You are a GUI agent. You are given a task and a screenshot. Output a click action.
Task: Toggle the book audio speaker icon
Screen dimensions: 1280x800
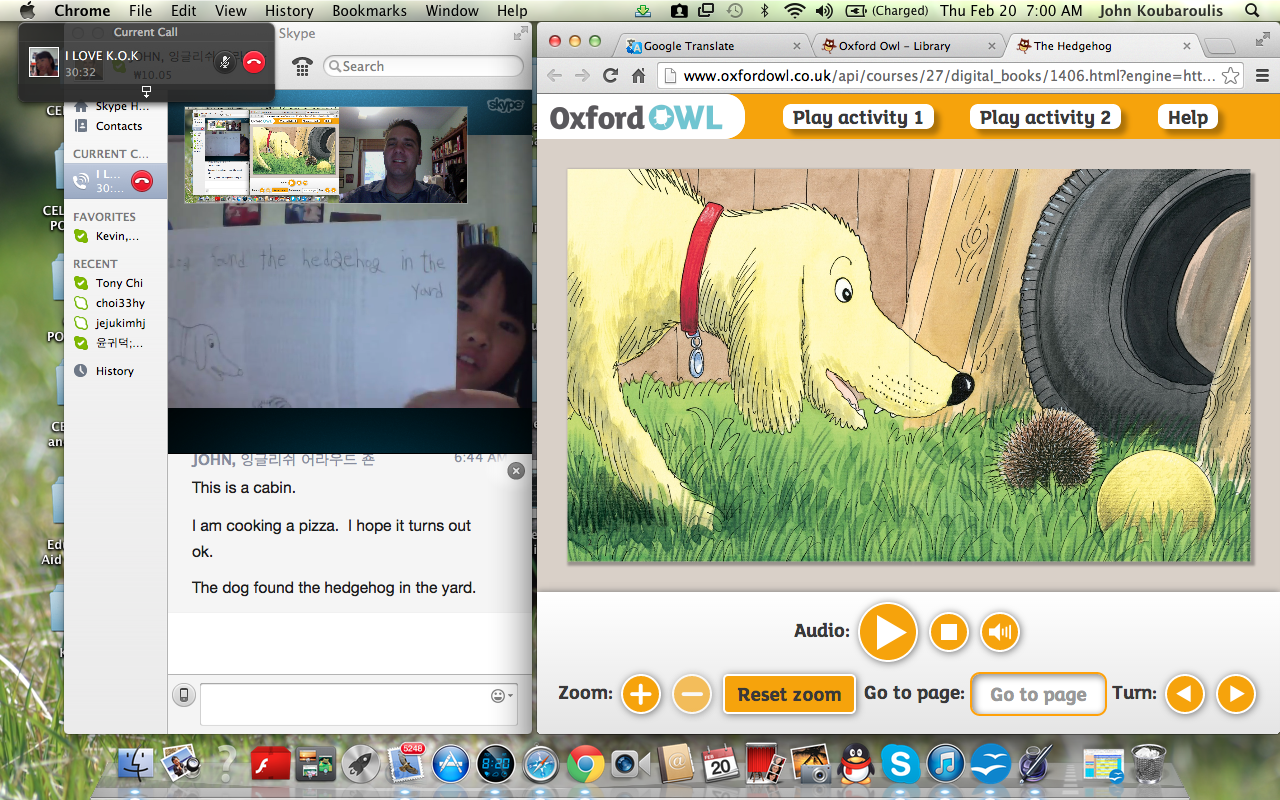(1000, 632)
